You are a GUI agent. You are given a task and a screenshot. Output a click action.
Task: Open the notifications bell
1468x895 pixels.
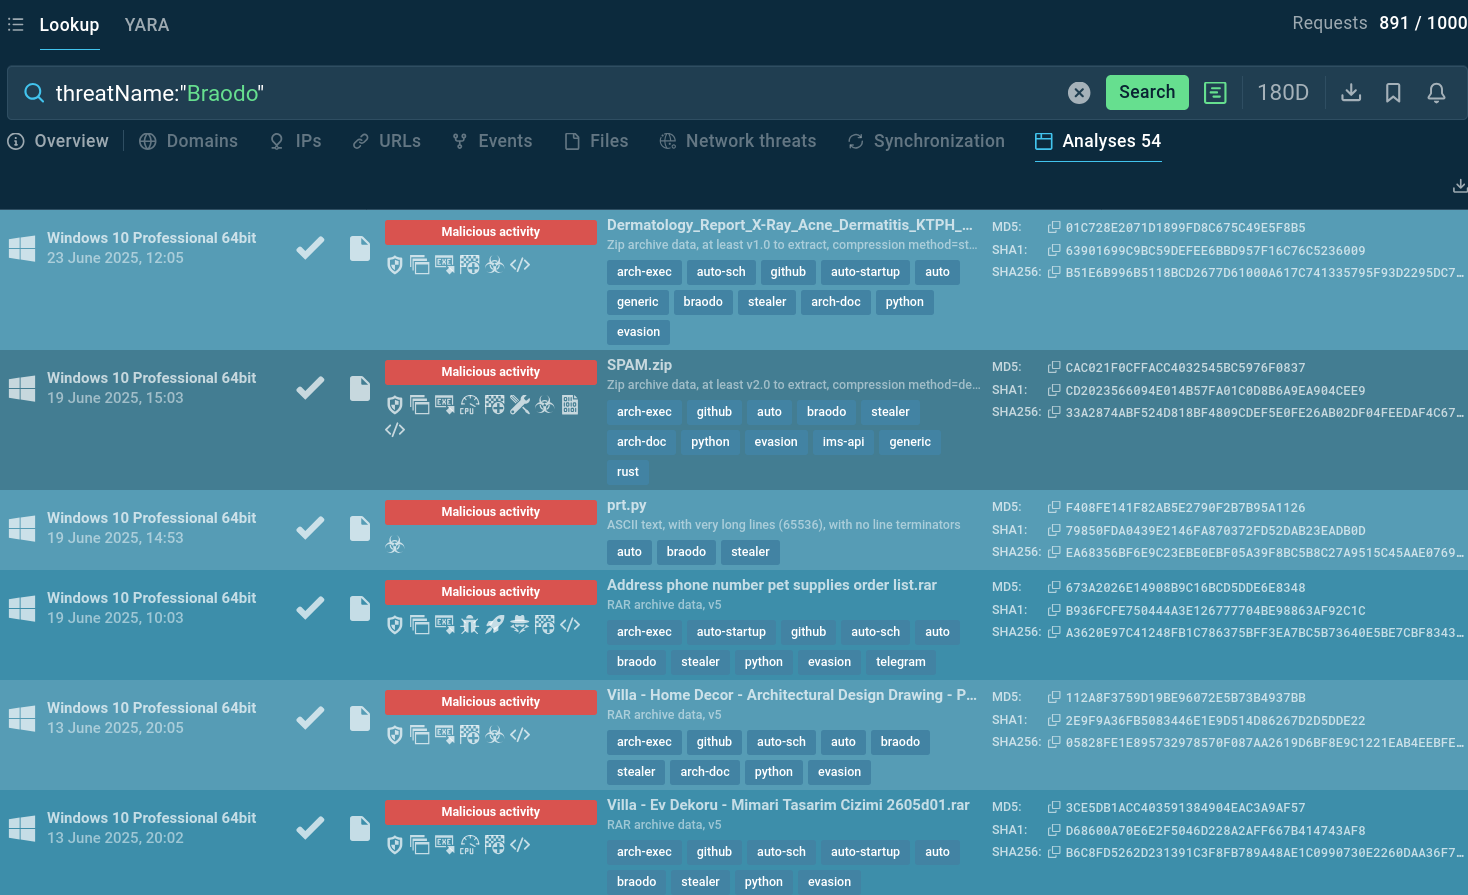coord(1436,92)
